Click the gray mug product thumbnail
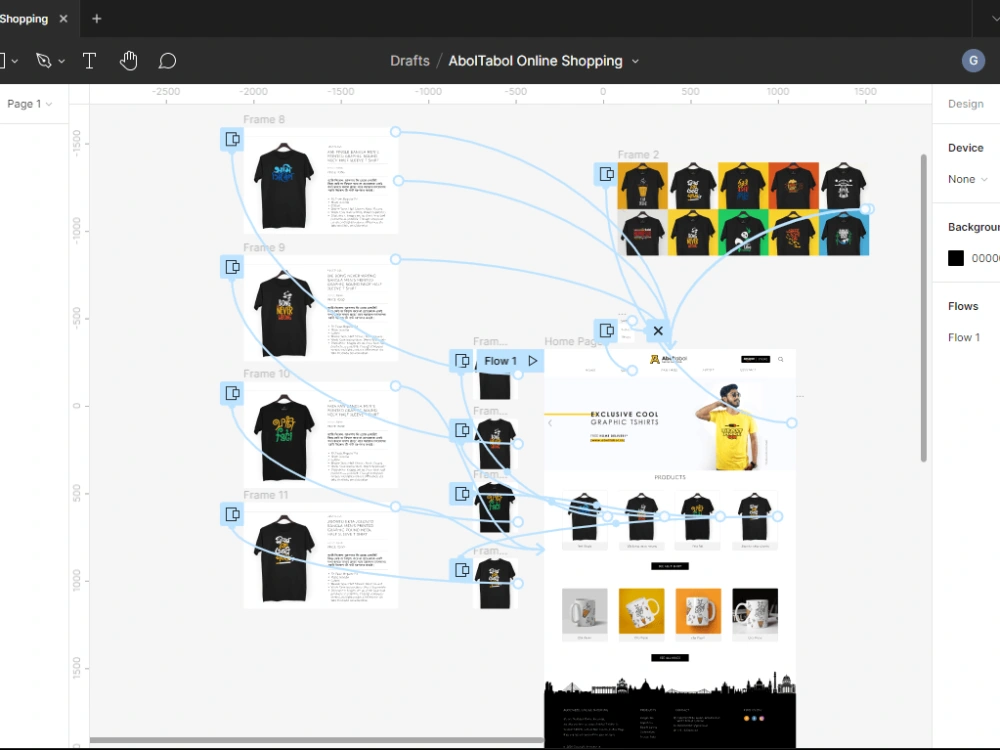This screenshot has height=750, width=1000. 584,611
